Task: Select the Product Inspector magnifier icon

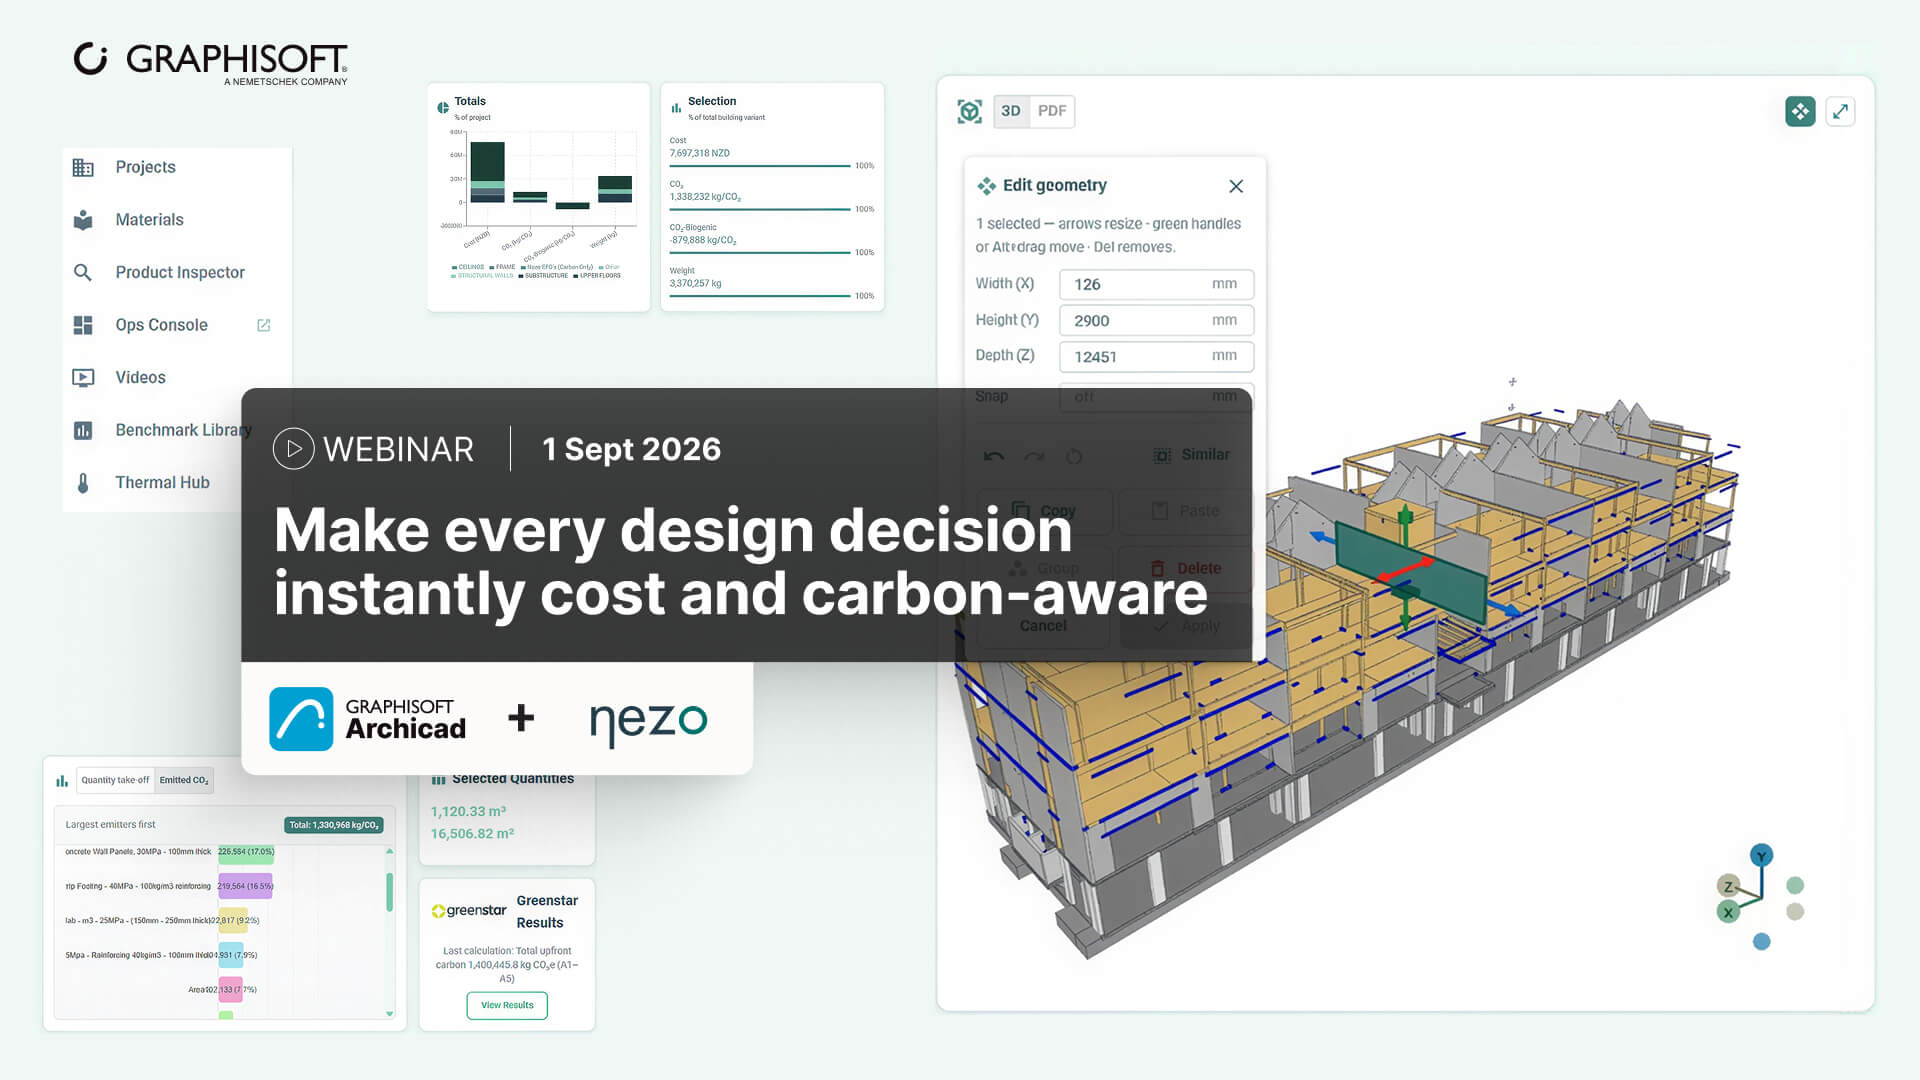Action: 83,272
